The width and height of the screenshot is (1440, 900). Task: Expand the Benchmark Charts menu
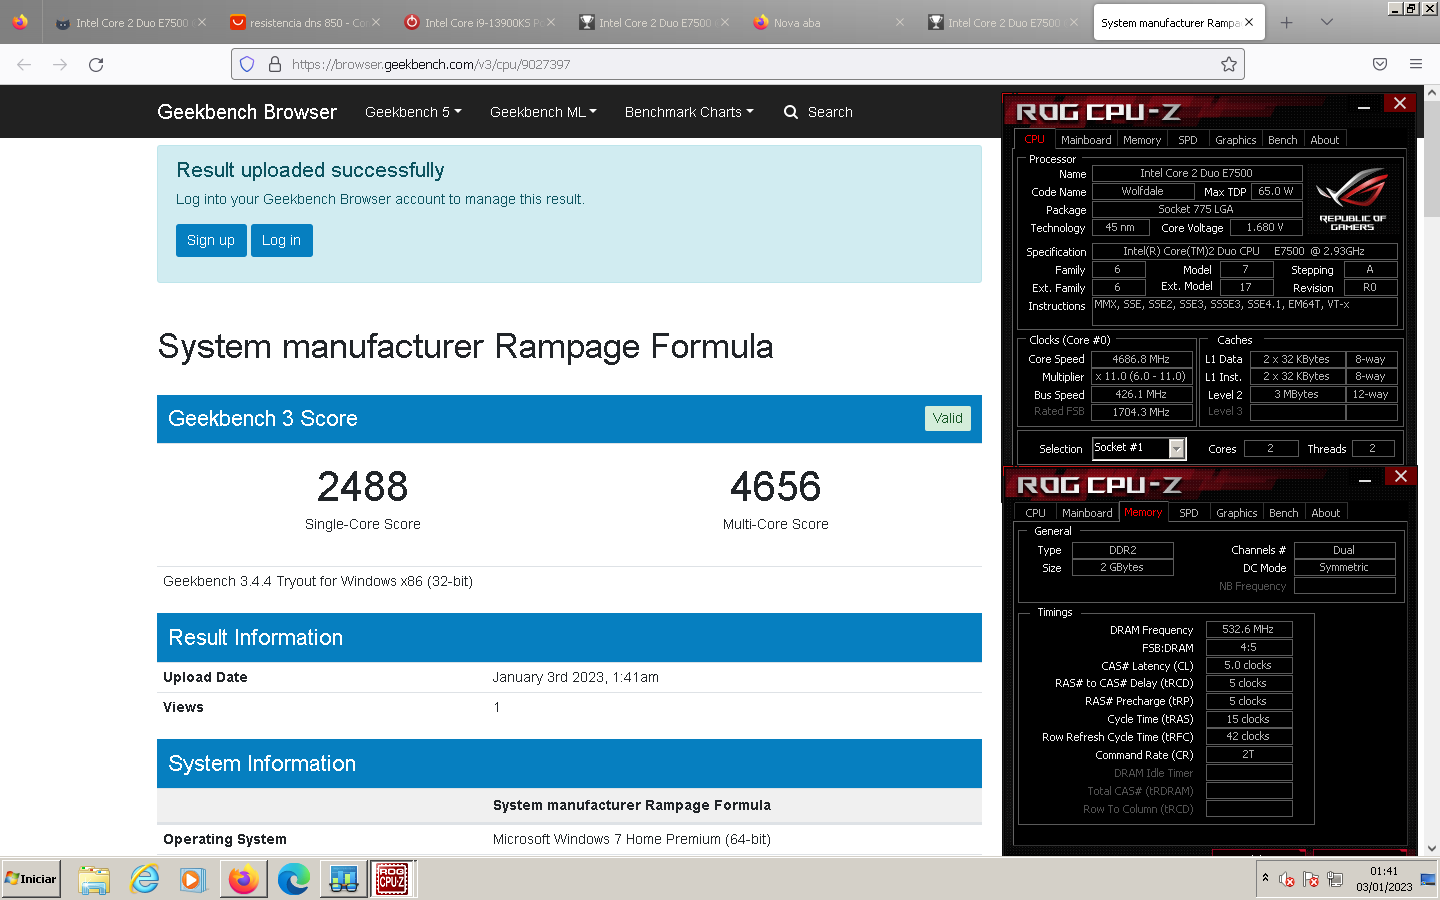[x=689, y=112]
